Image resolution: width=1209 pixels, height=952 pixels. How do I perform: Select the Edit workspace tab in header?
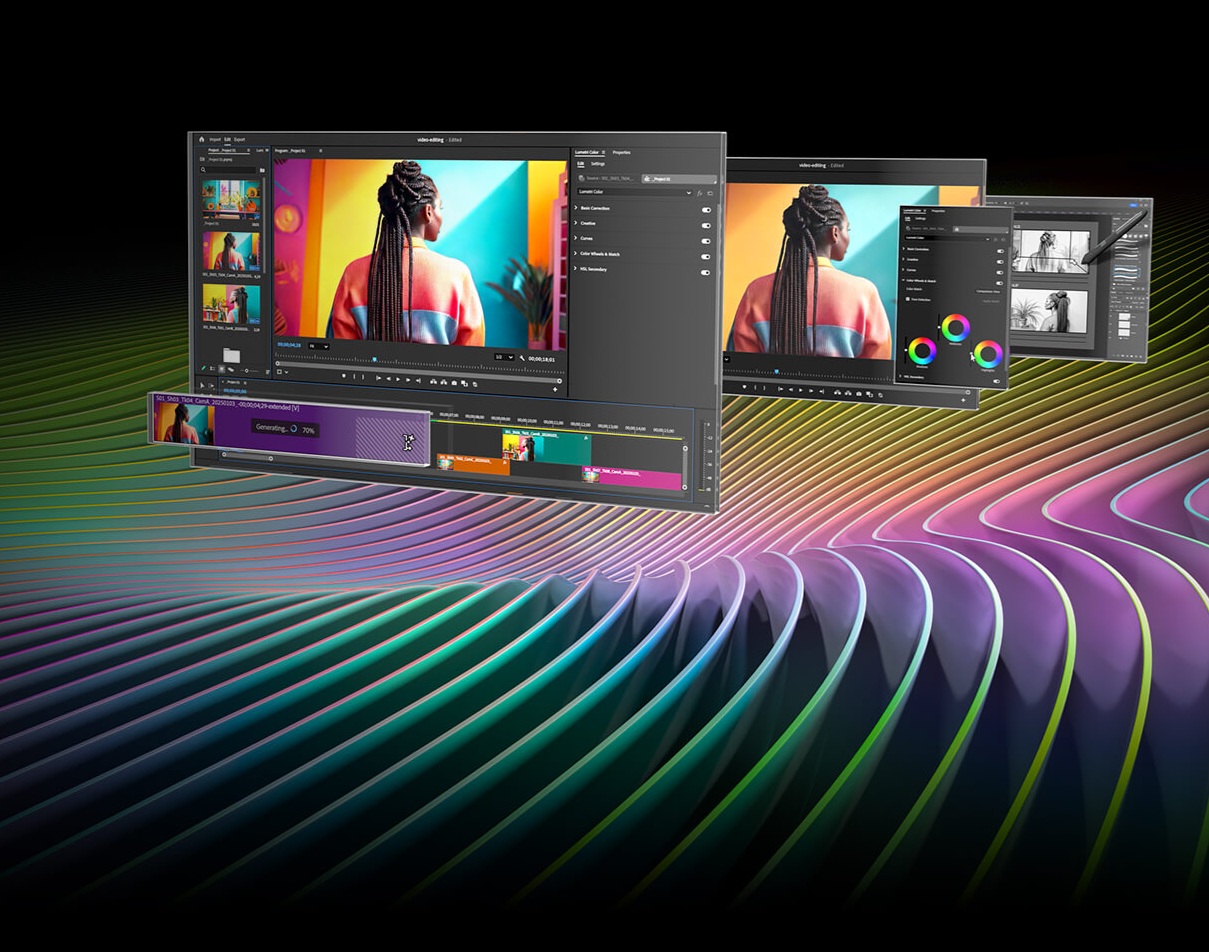pyautogui.click(x=227, y=139)
